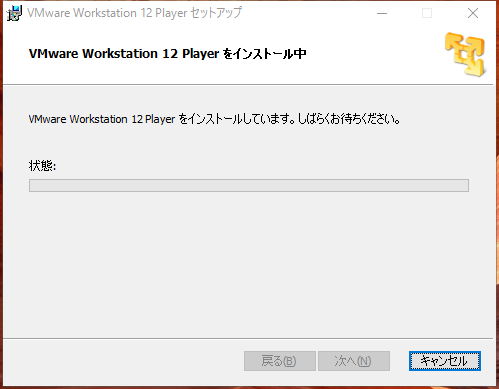Image resolution: width=499 pixels, height=389 pixels.
Task: Click the empty gray area below the progress bar
Action: tap(249, 263)
